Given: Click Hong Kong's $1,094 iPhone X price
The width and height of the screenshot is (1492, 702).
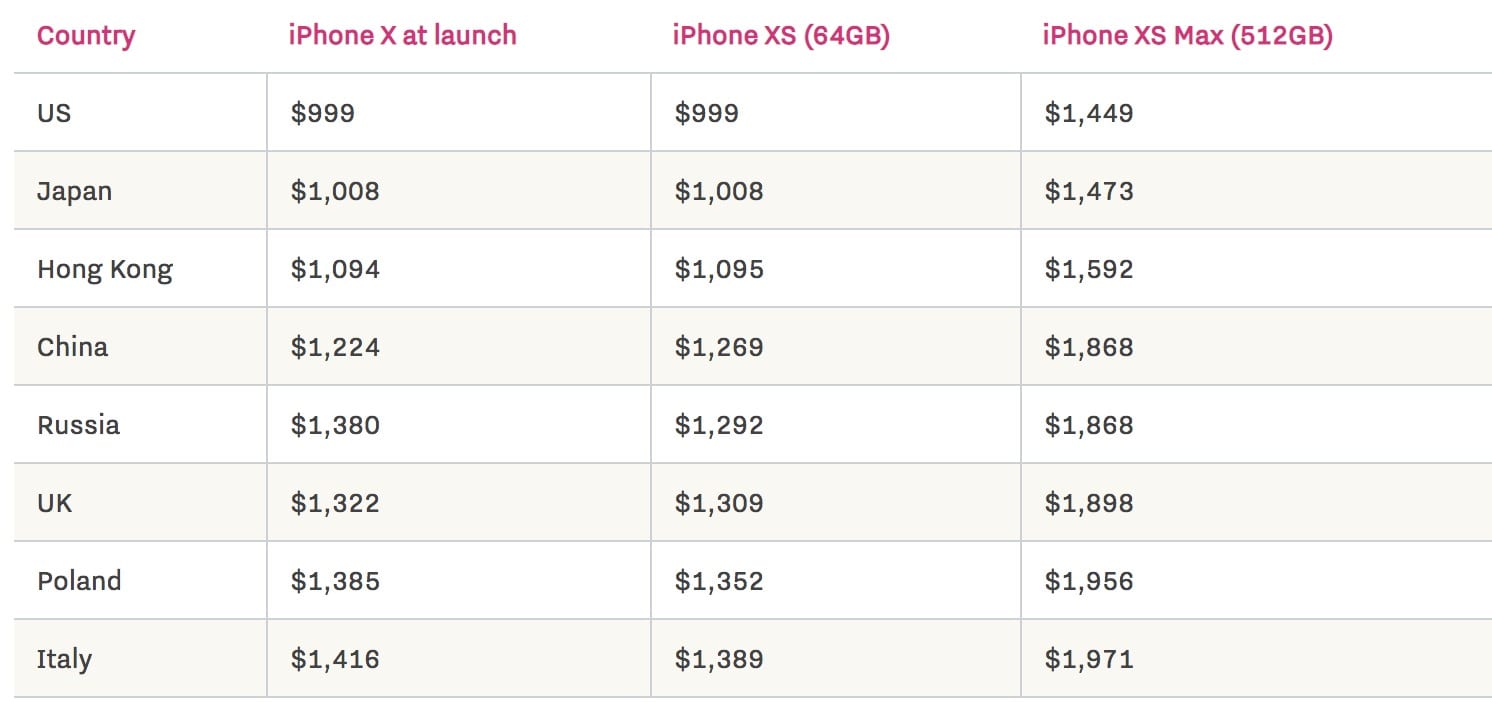Looking at the screenshot, I should tap(335, 269).
